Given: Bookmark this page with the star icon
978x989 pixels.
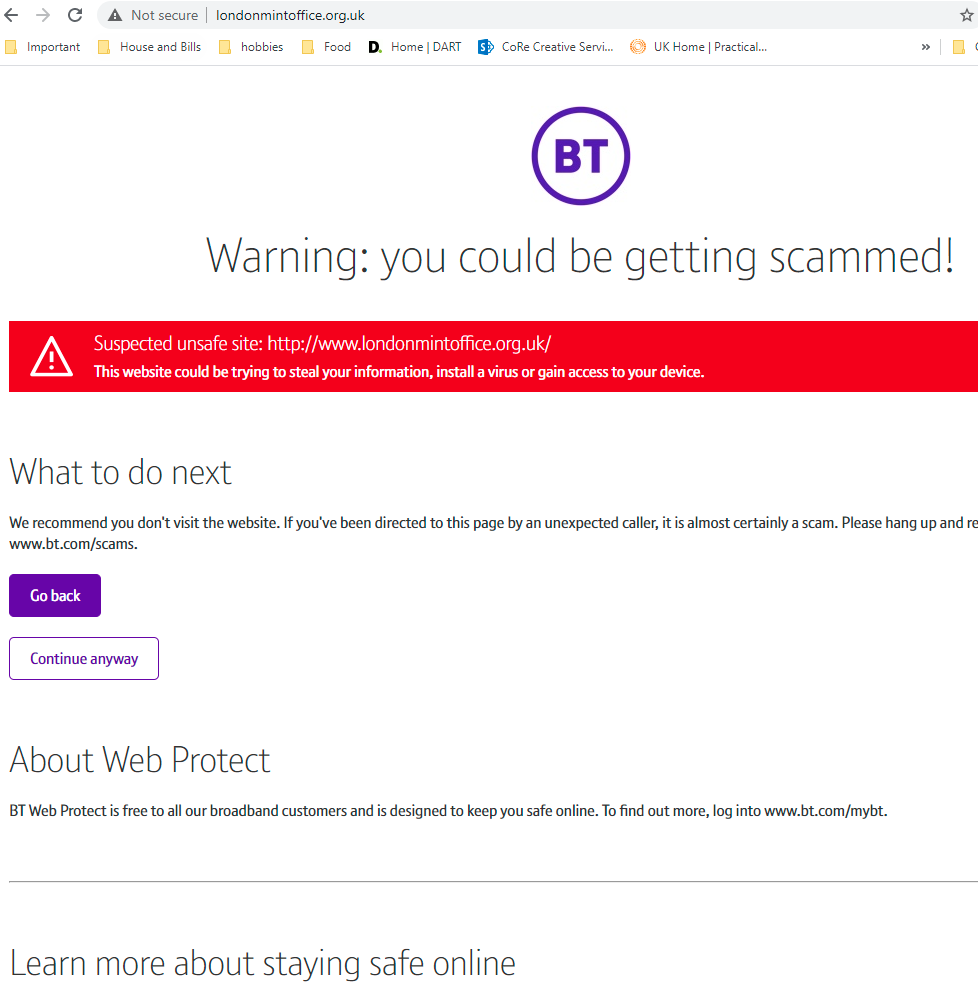Looking at the screenshot, I should tap(966, 15).
